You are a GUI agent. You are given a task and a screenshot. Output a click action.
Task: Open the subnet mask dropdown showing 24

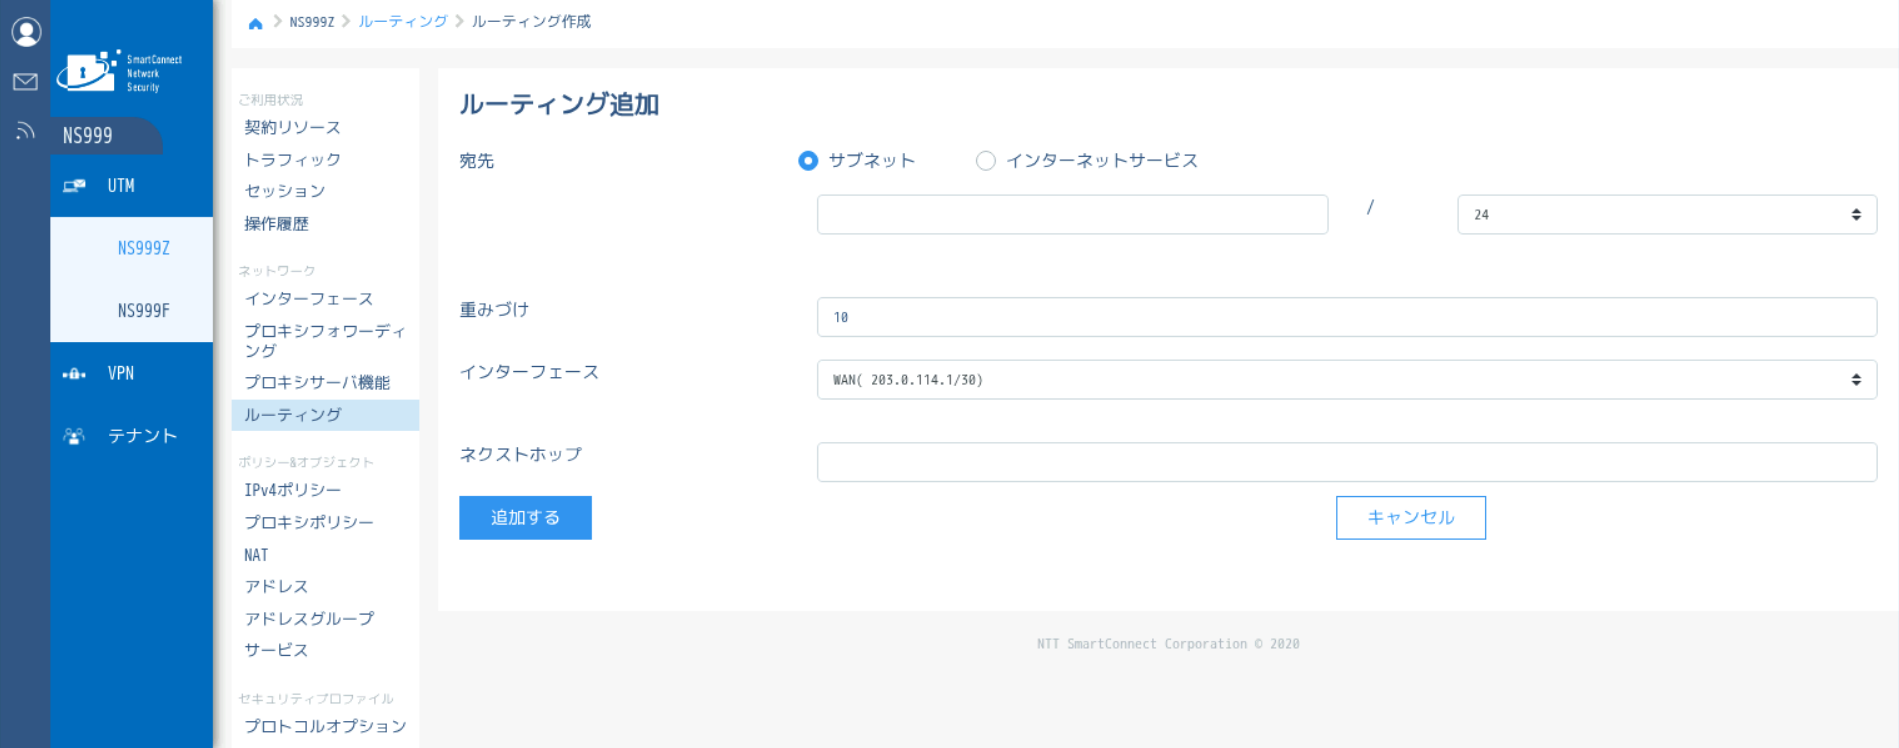point(1667,215)
